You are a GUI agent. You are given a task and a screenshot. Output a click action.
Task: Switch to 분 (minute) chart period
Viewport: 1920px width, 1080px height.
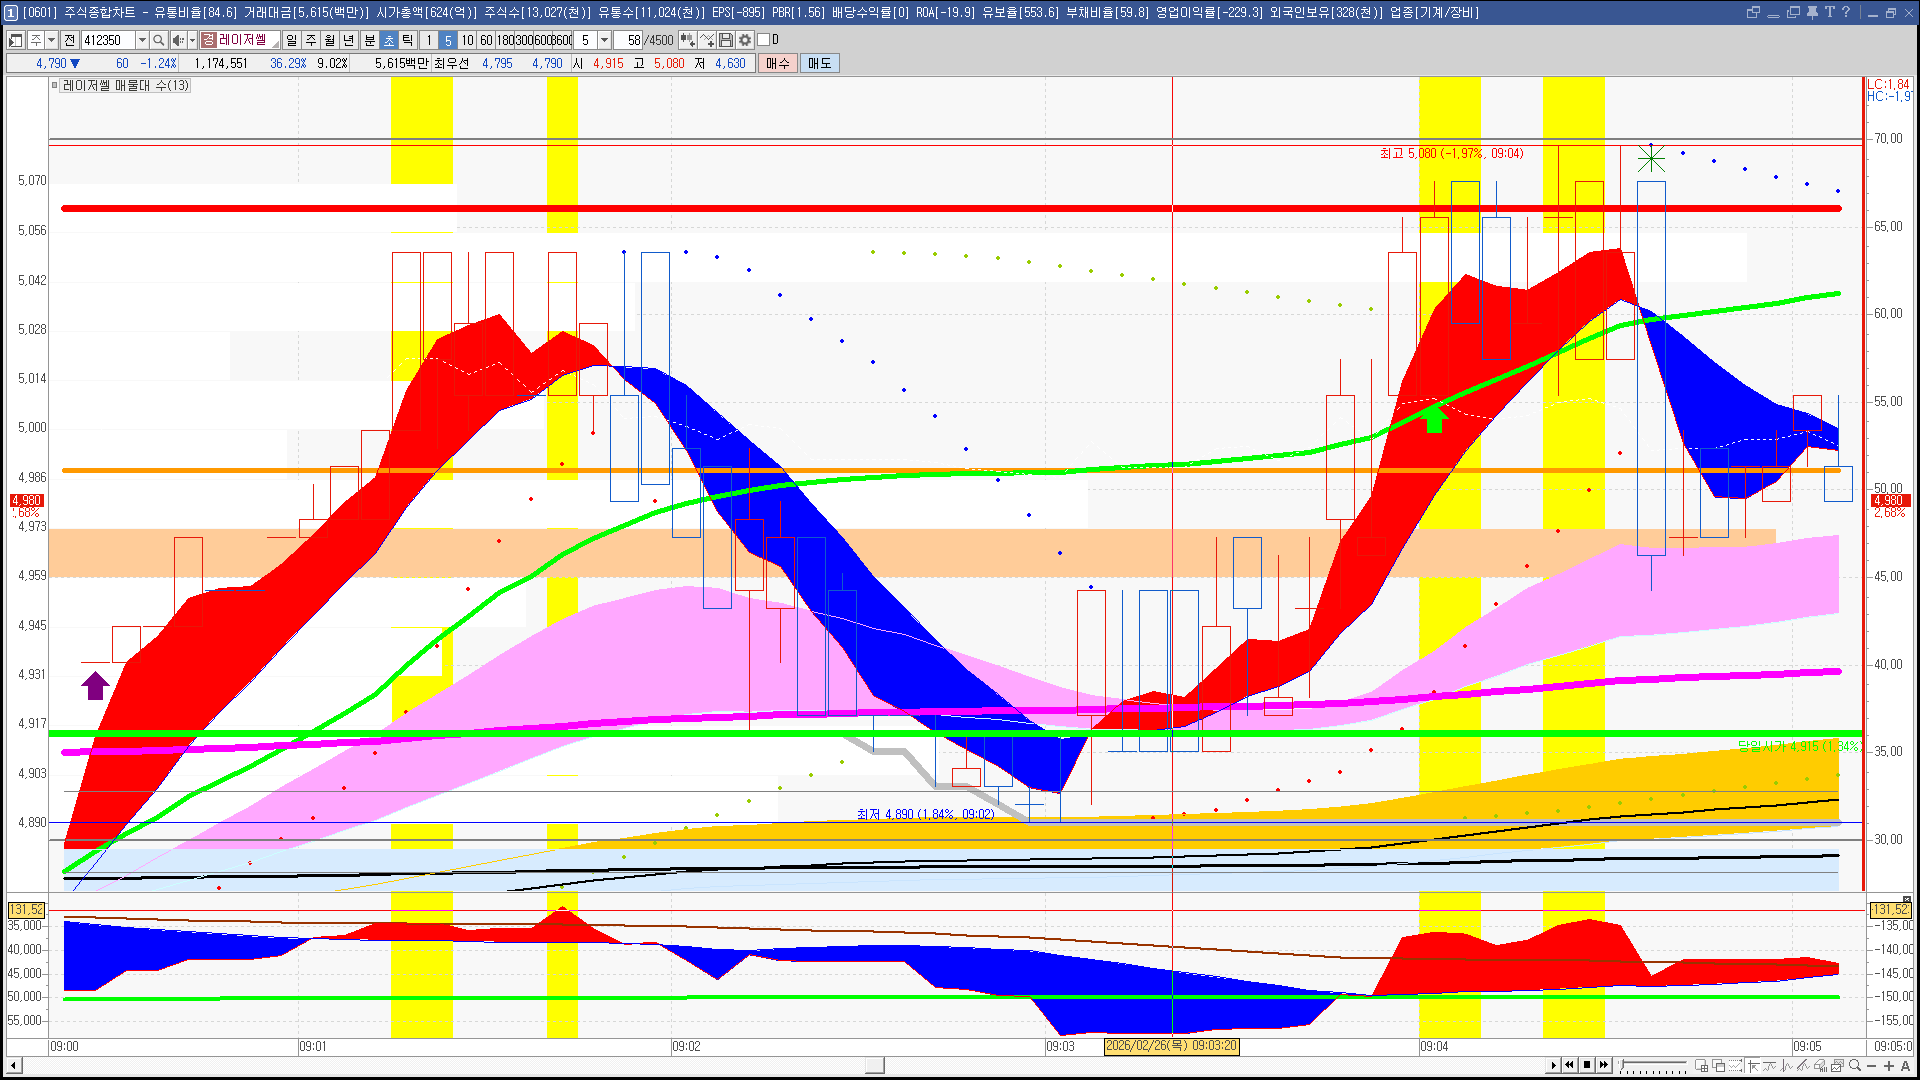pyautogui.click(x=369, y=40)
